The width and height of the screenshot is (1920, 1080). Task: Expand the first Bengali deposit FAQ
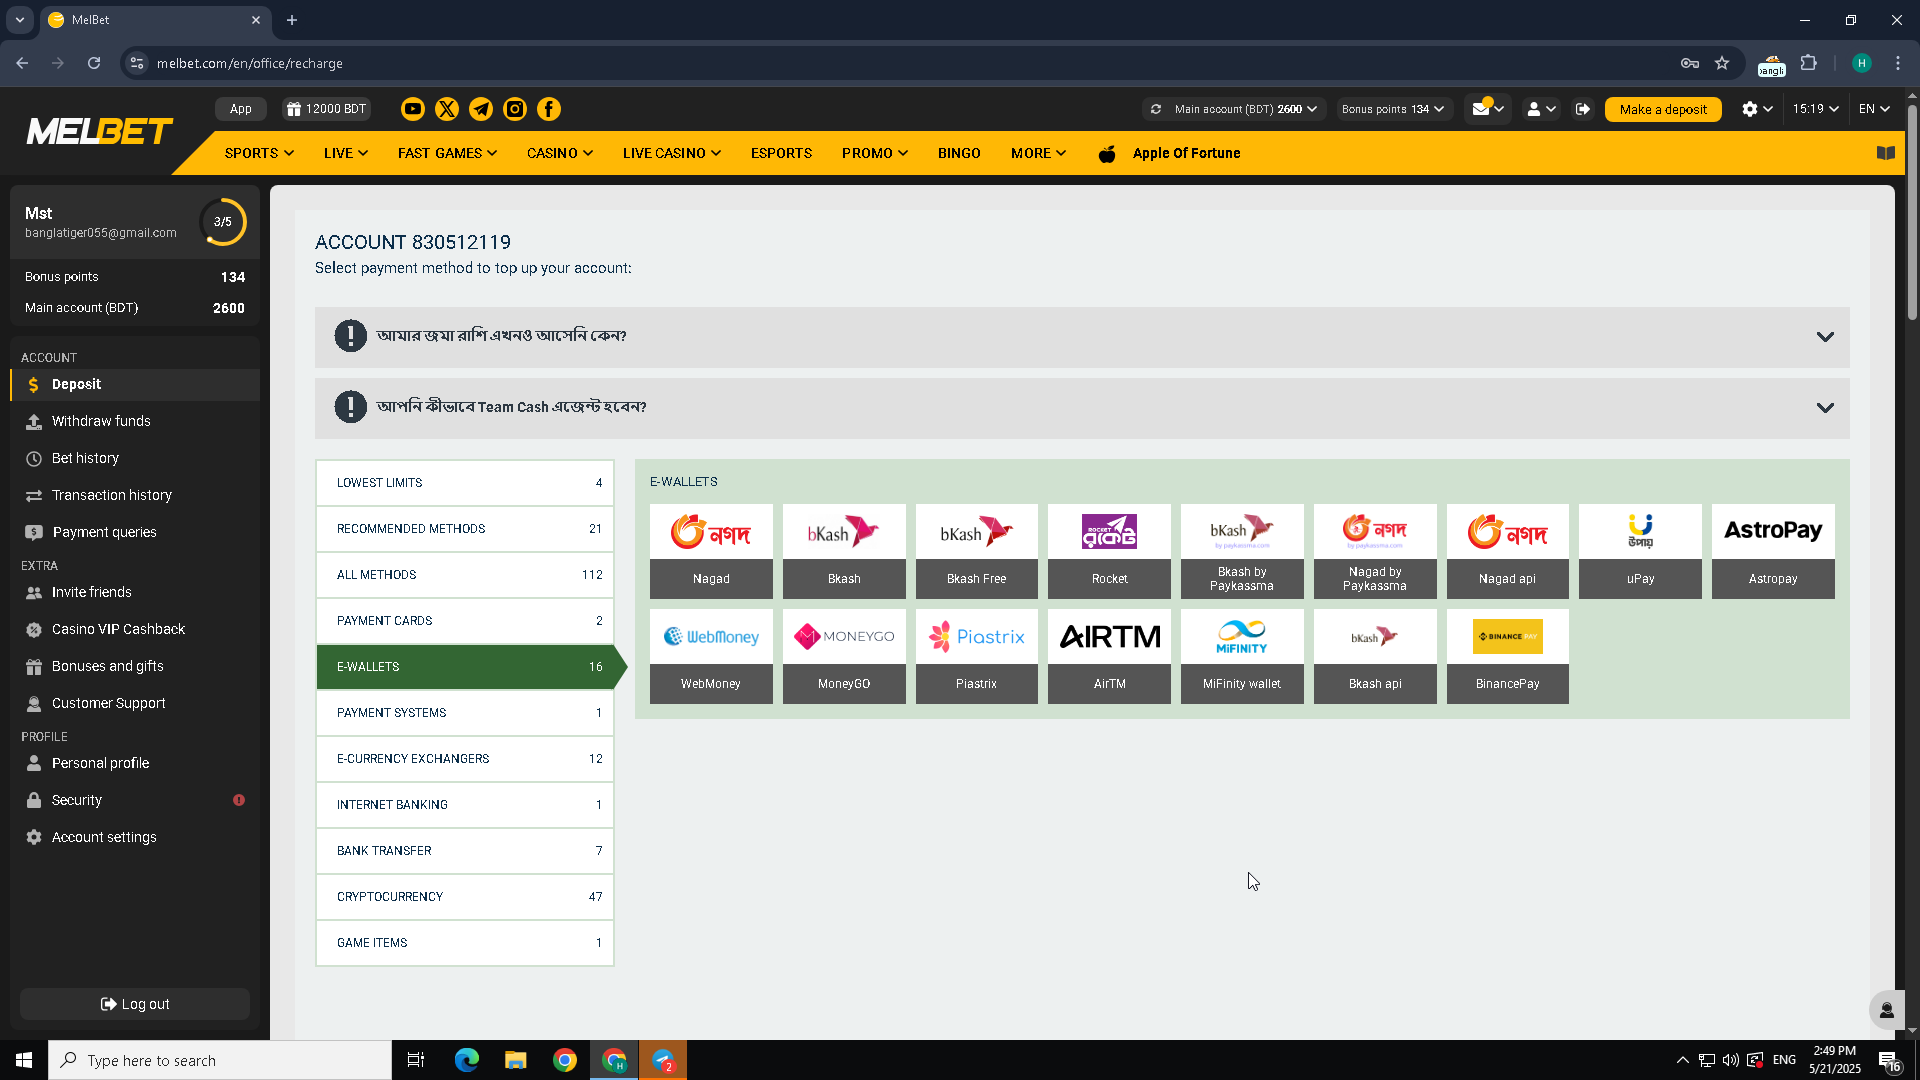click(1082, 337)
